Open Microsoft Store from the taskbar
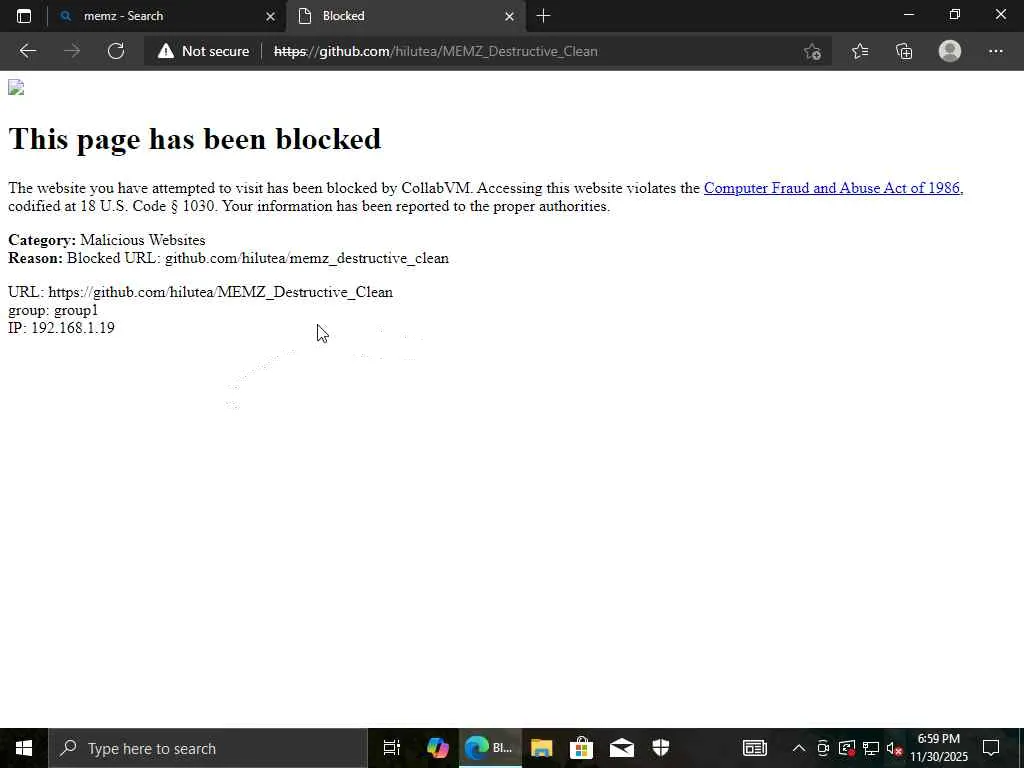1024x768 pixels. (581, 748)
